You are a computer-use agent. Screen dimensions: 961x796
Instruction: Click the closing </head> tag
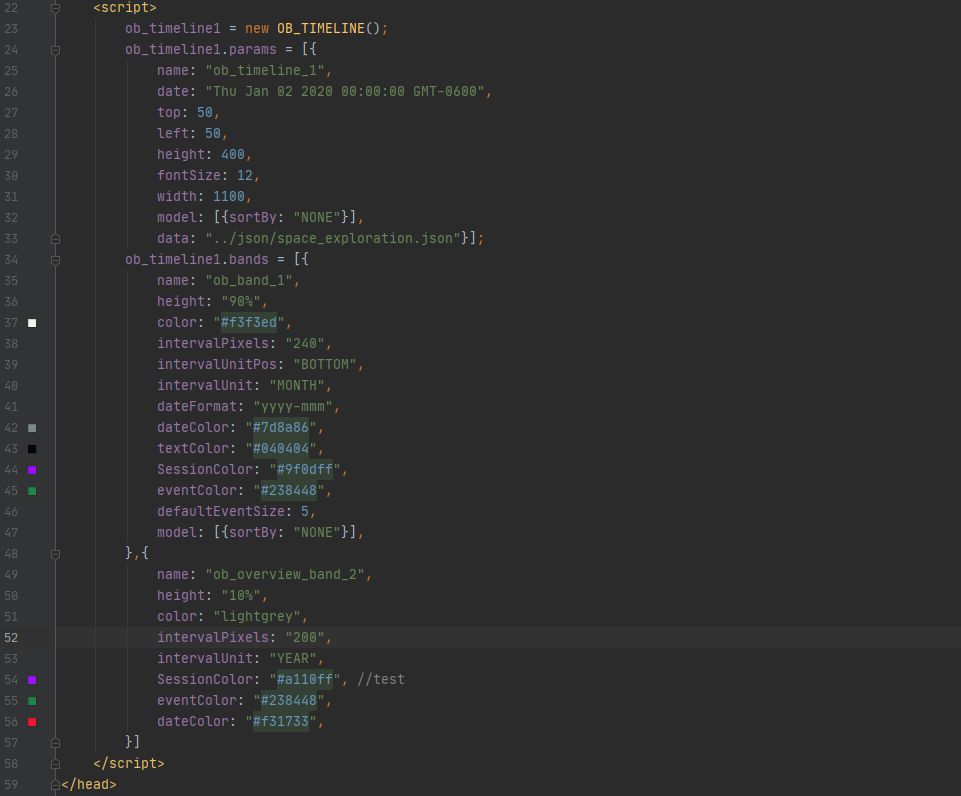click(89, 784)
